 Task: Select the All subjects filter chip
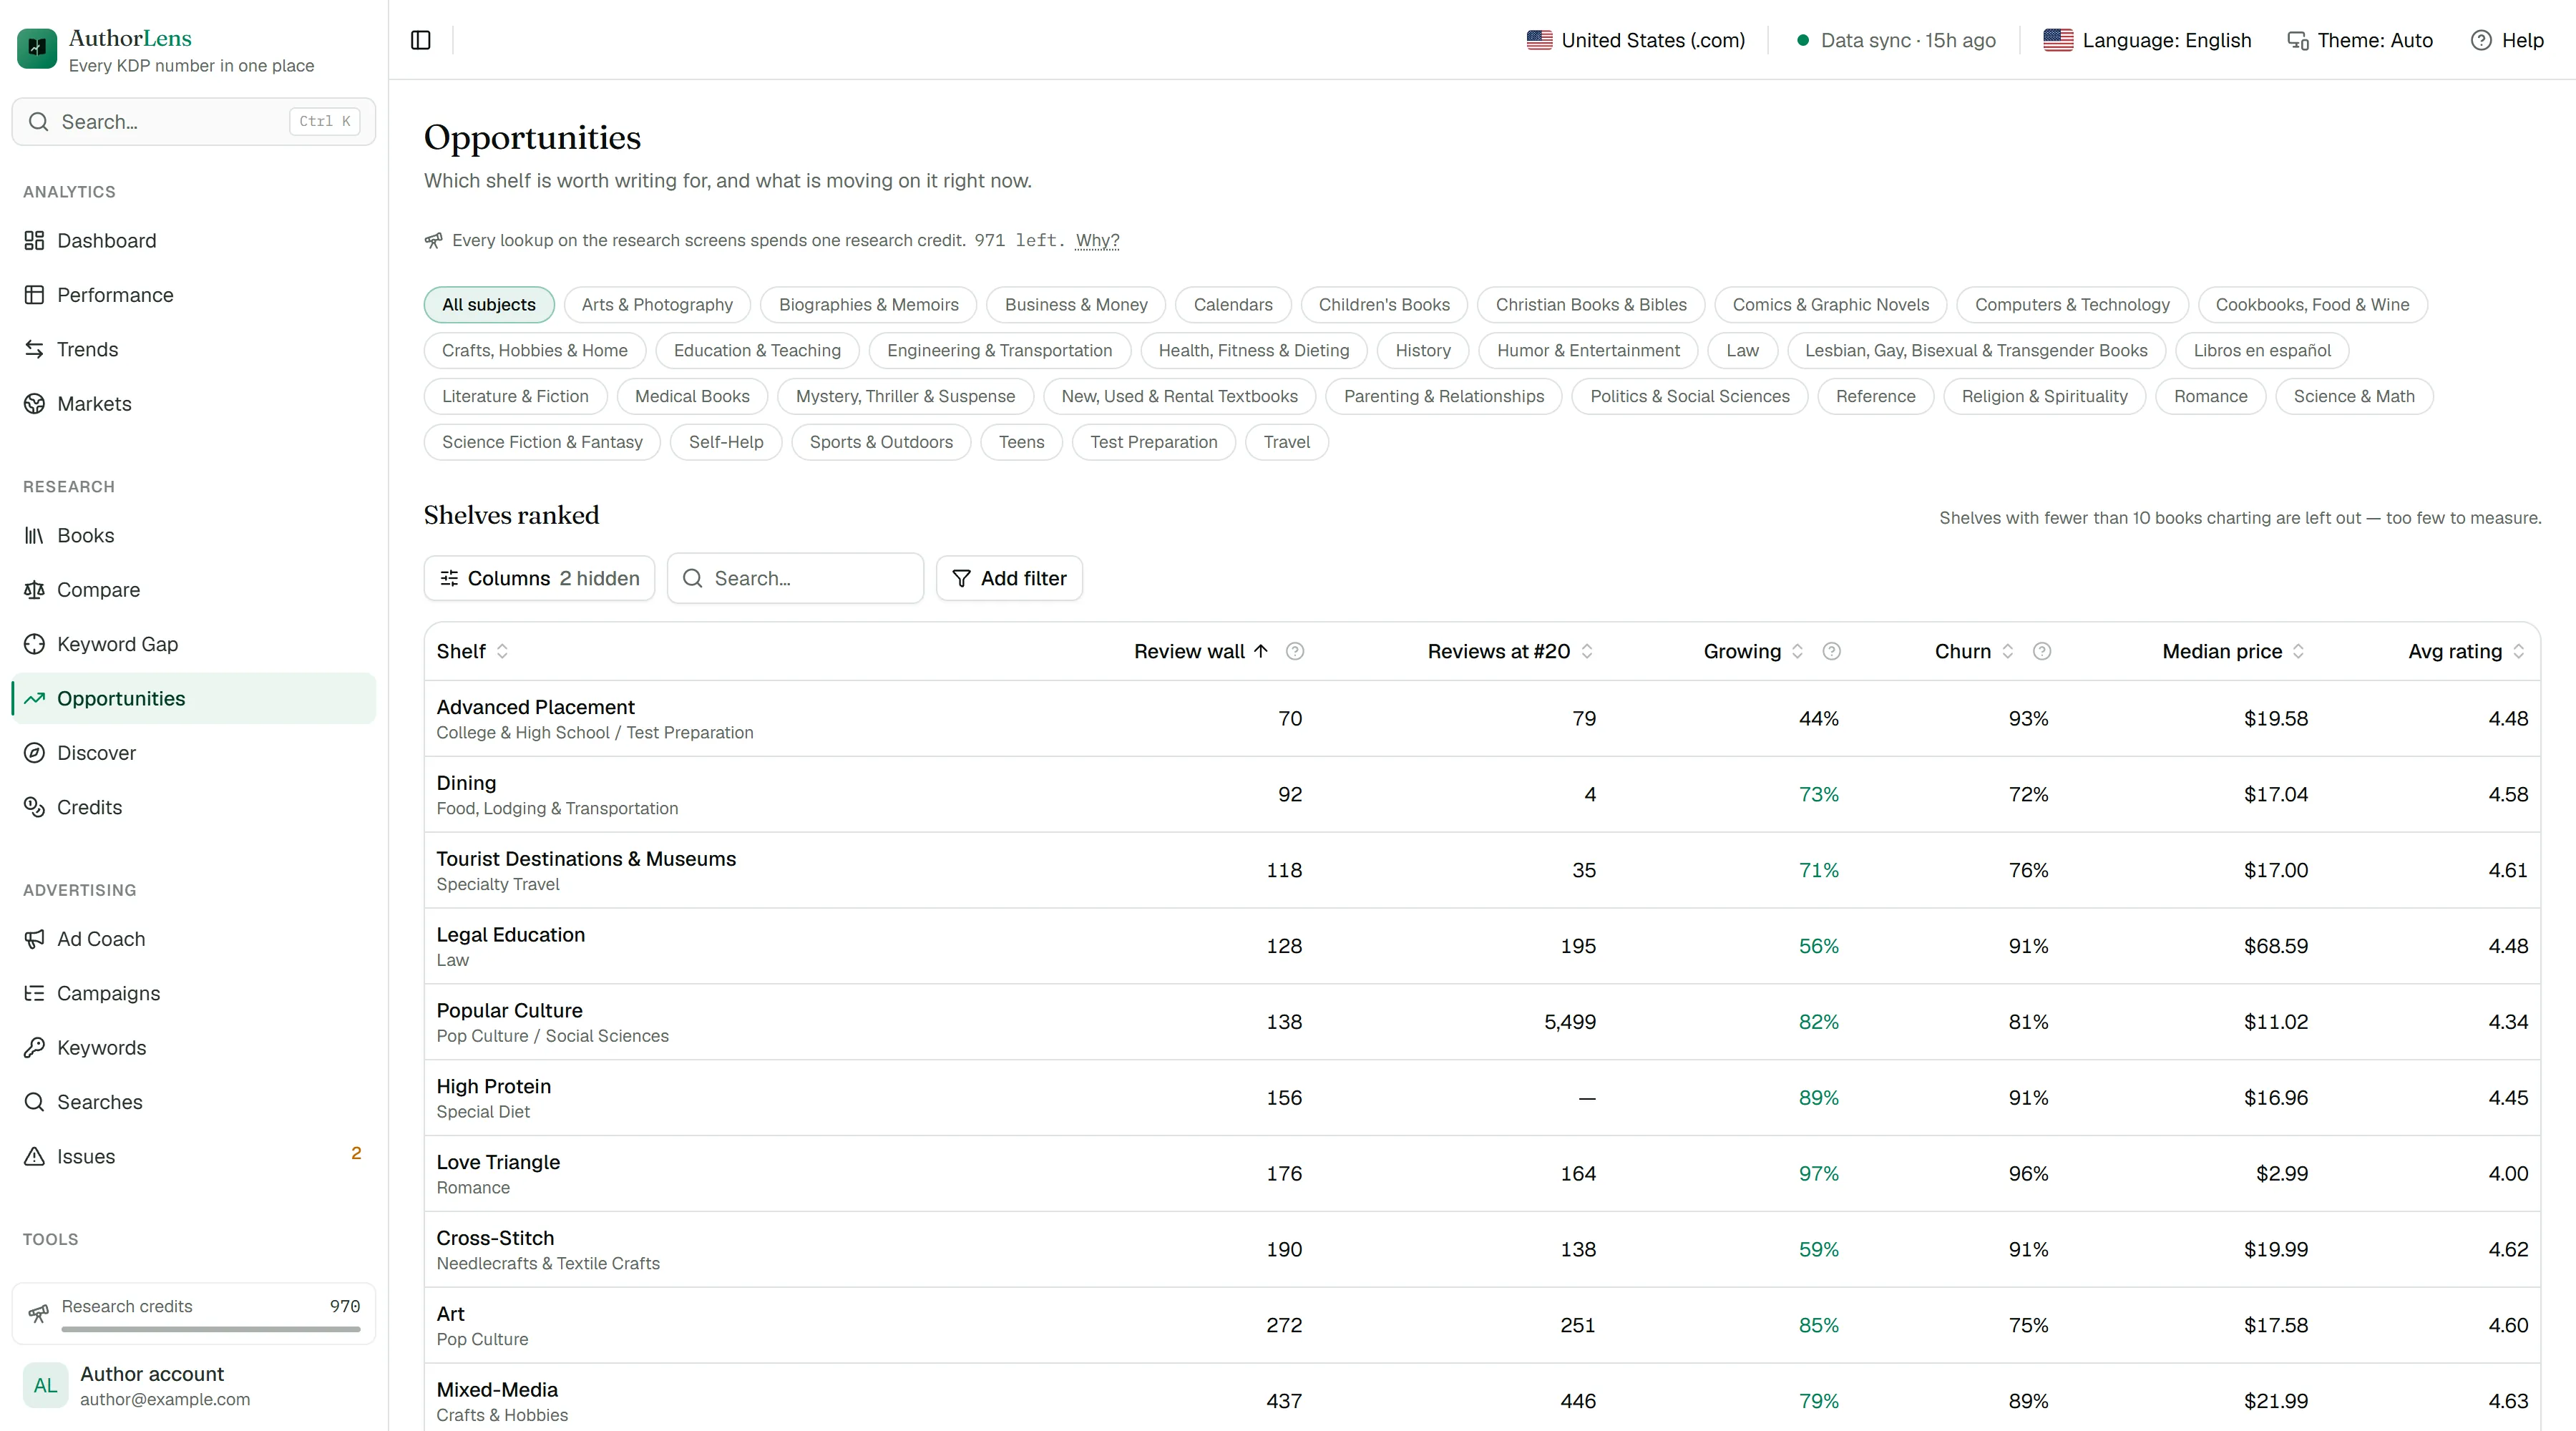489,305
